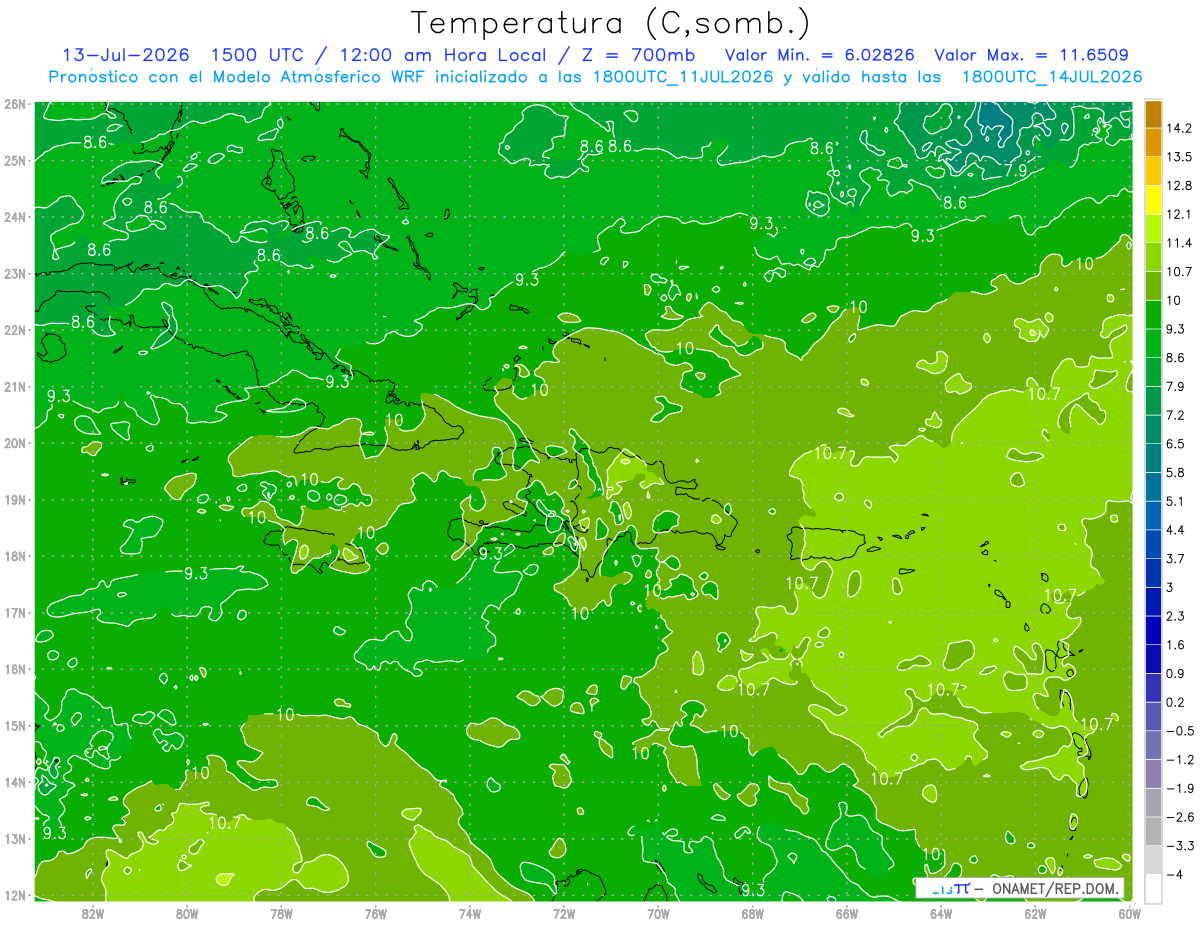Click the 12.1 value on the color scale
1200x927 pixels.
1180,214
